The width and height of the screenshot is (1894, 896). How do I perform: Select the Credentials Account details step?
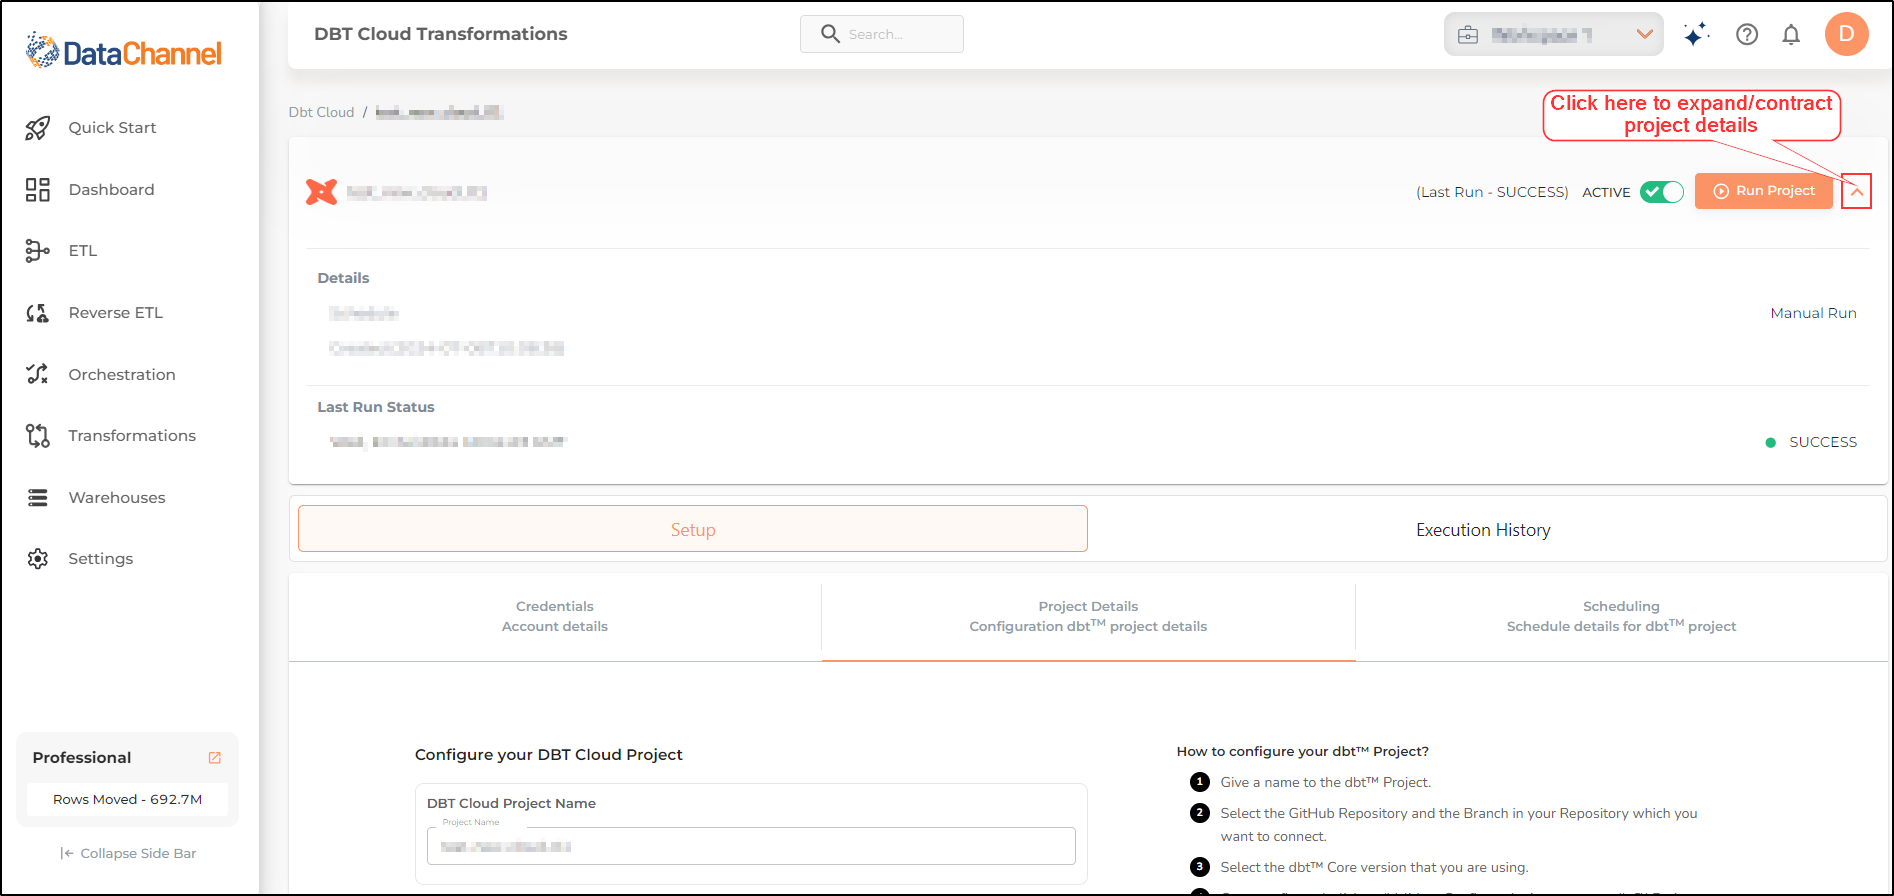tap(555, 617)
